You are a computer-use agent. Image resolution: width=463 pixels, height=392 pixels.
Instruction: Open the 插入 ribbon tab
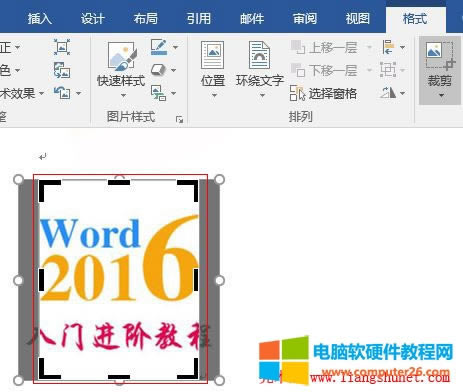(39, 19)
